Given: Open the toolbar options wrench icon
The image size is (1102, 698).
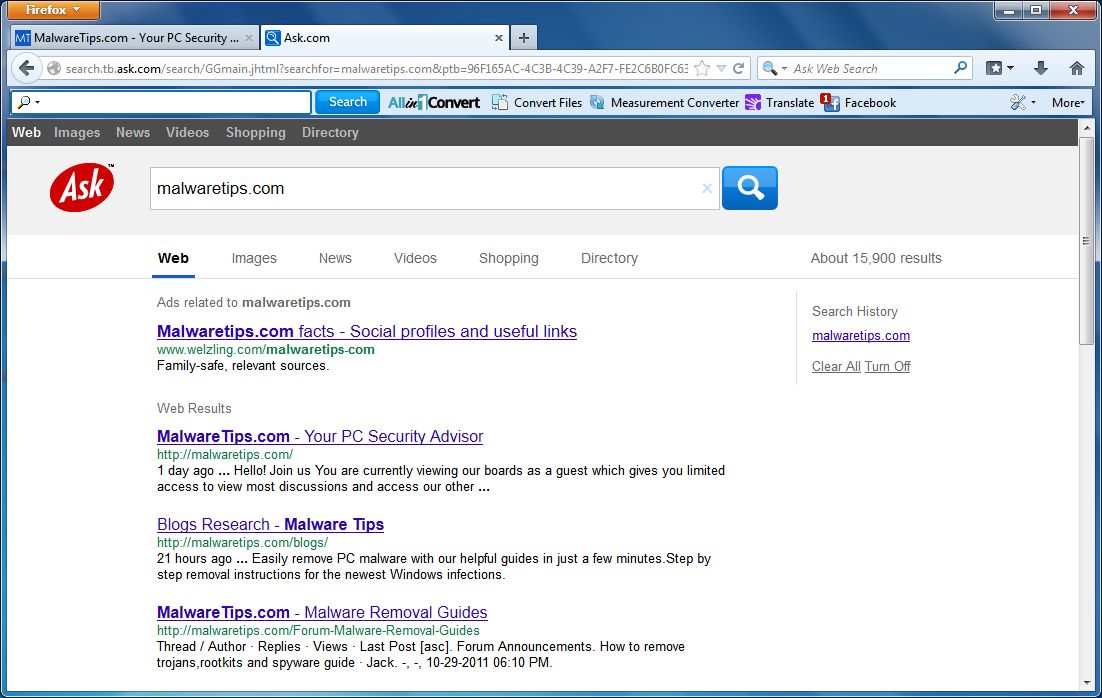Looking at the screenshot, I should coord(1018,103).
